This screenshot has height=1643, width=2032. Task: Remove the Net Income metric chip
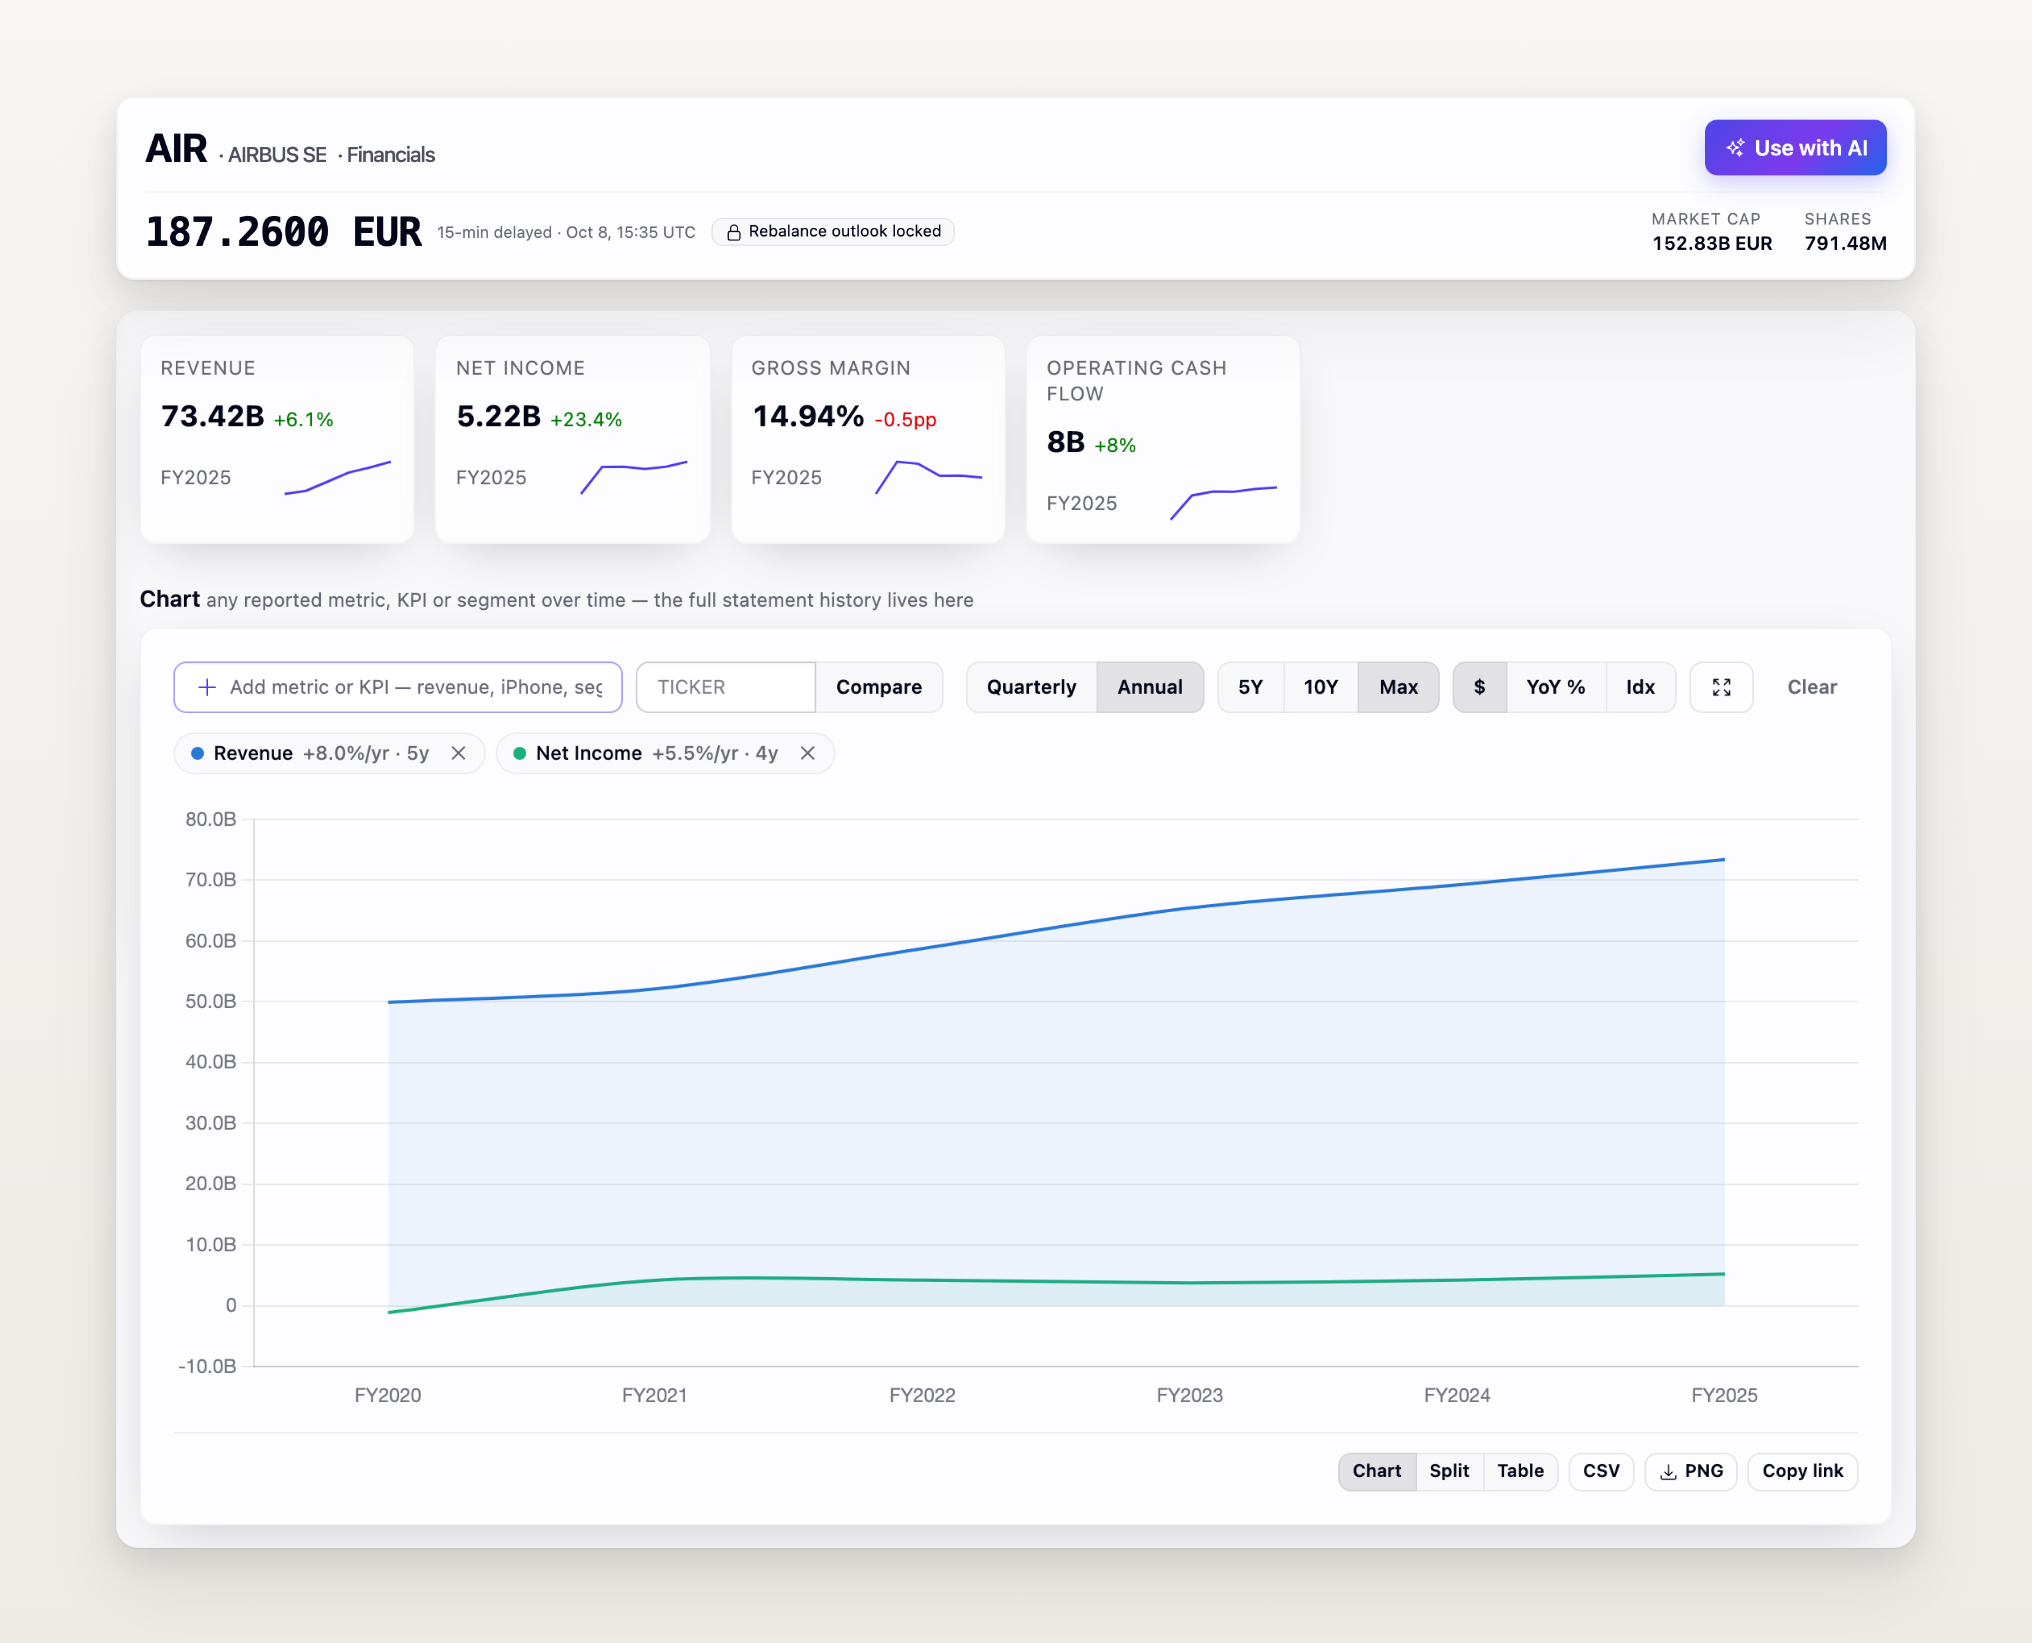[x=808, y=753]
